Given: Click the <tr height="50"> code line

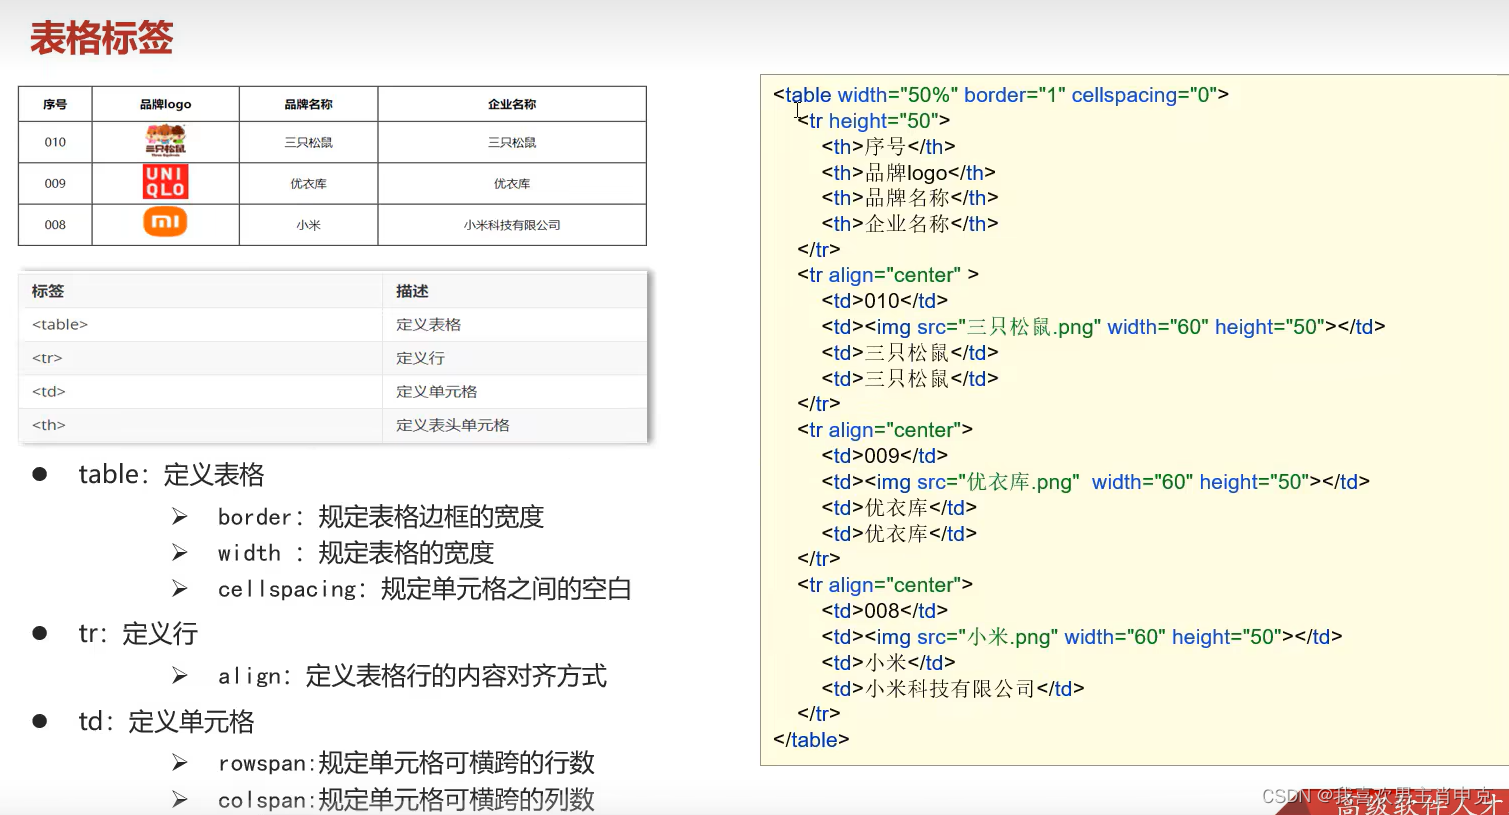Looking at the screenshot, I should click(873, 121).
